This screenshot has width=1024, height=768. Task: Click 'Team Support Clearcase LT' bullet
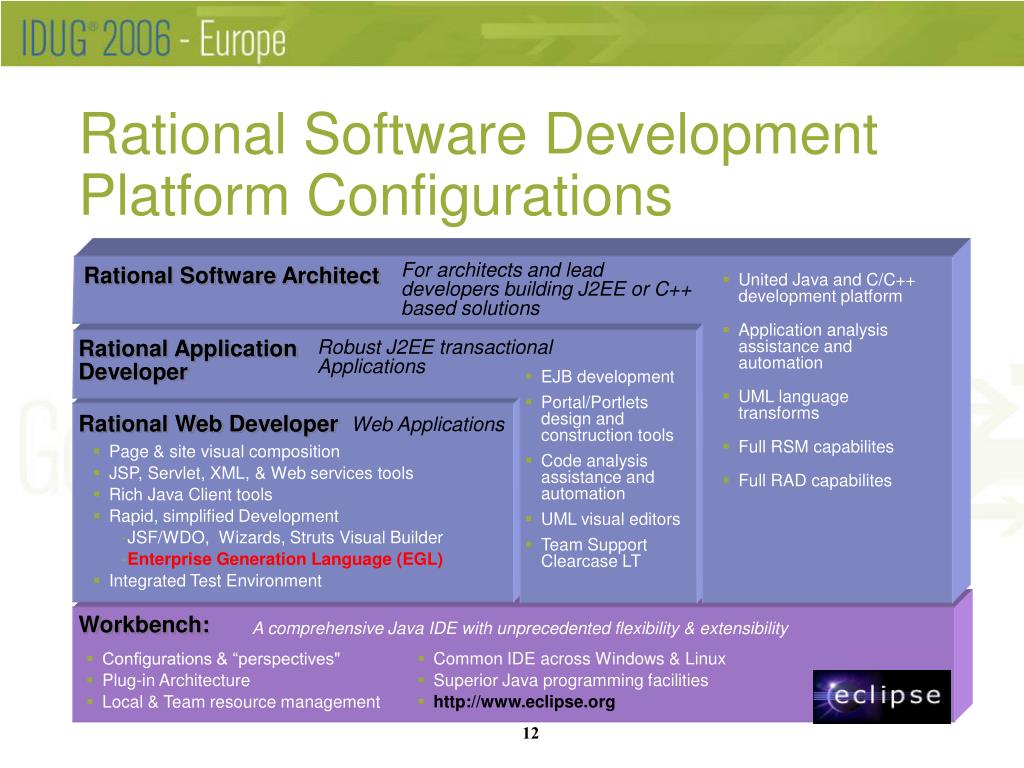pos(594,552)
